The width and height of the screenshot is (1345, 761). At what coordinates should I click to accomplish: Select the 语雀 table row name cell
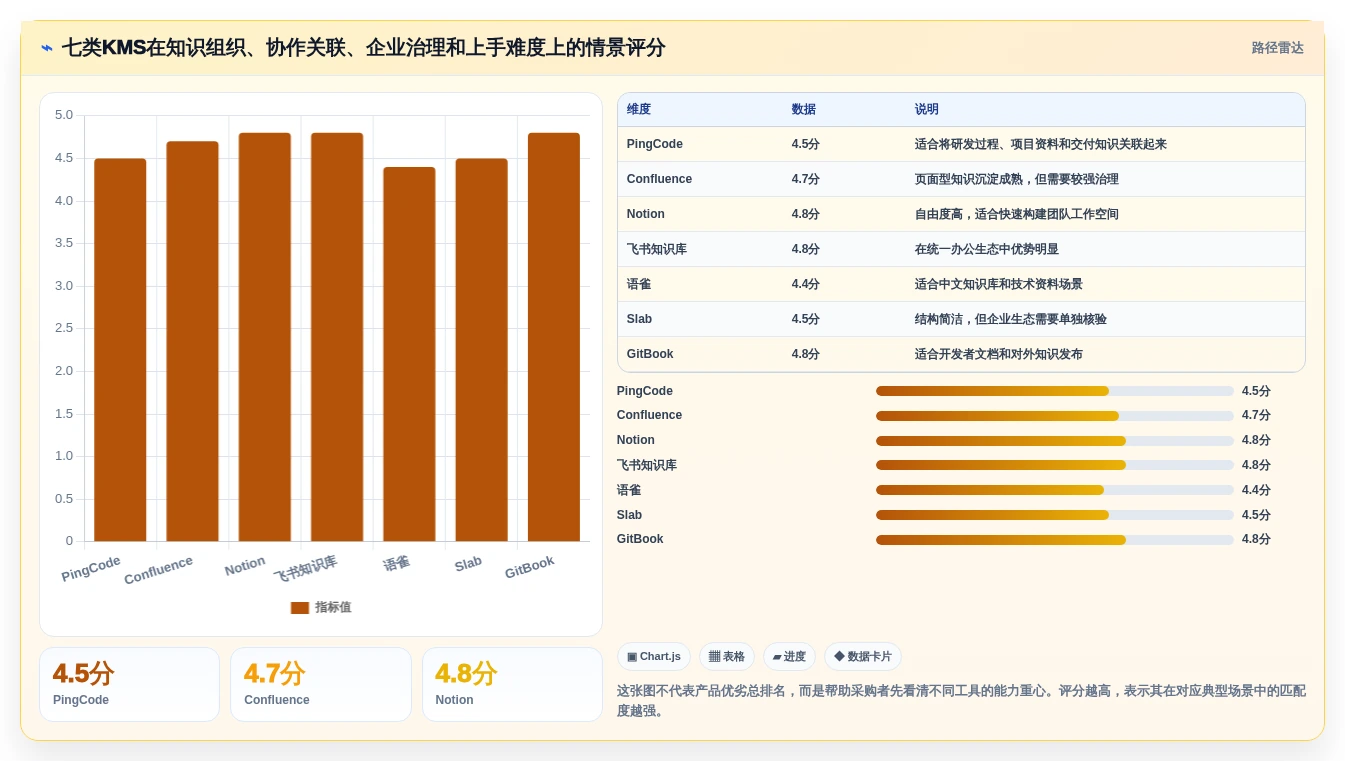pyautogui.click(x=639, y=284)
